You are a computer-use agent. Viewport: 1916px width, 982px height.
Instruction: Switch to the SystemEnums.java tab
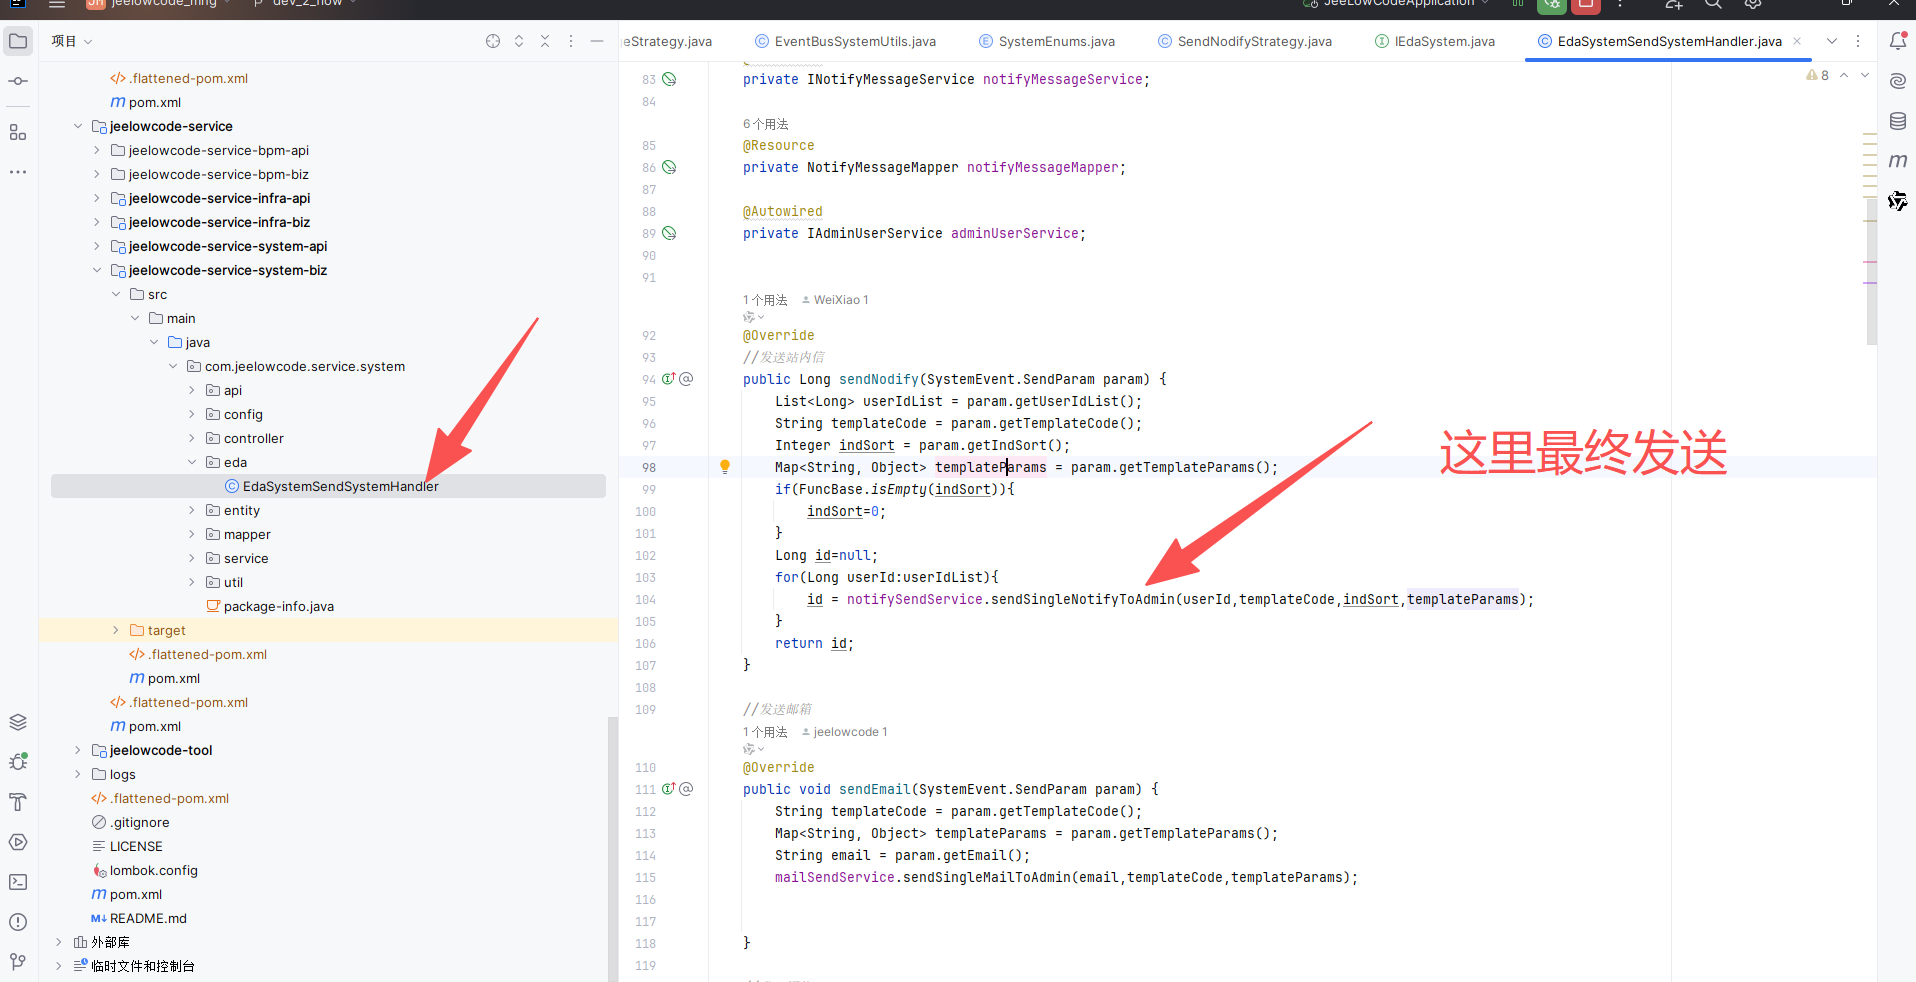pyautogui.click(x=1056, y=41)
